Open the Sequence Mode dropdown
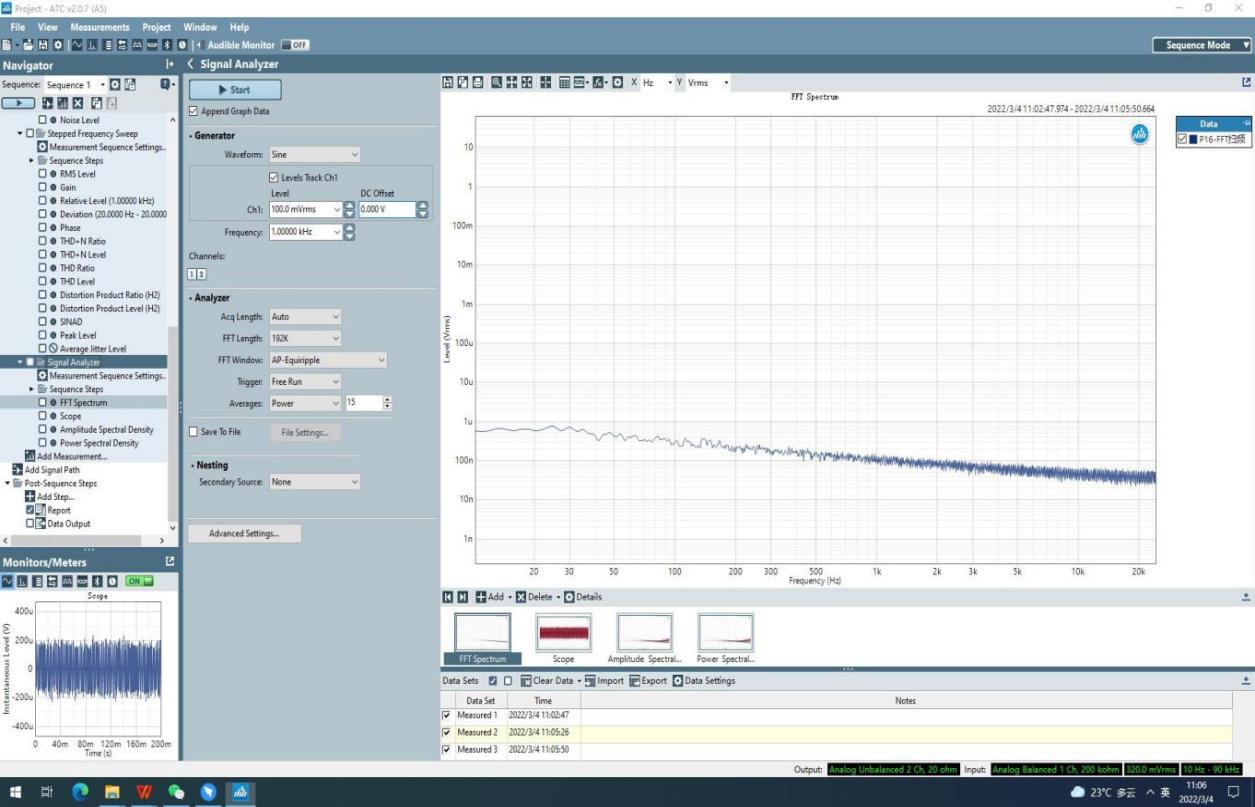1255x807 pixels. tap(1202, 45)
